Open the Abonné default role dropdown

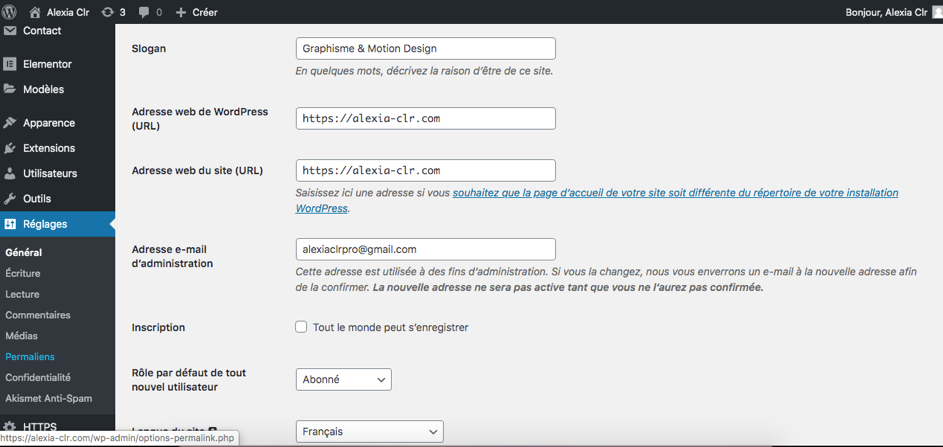(343, 380)
